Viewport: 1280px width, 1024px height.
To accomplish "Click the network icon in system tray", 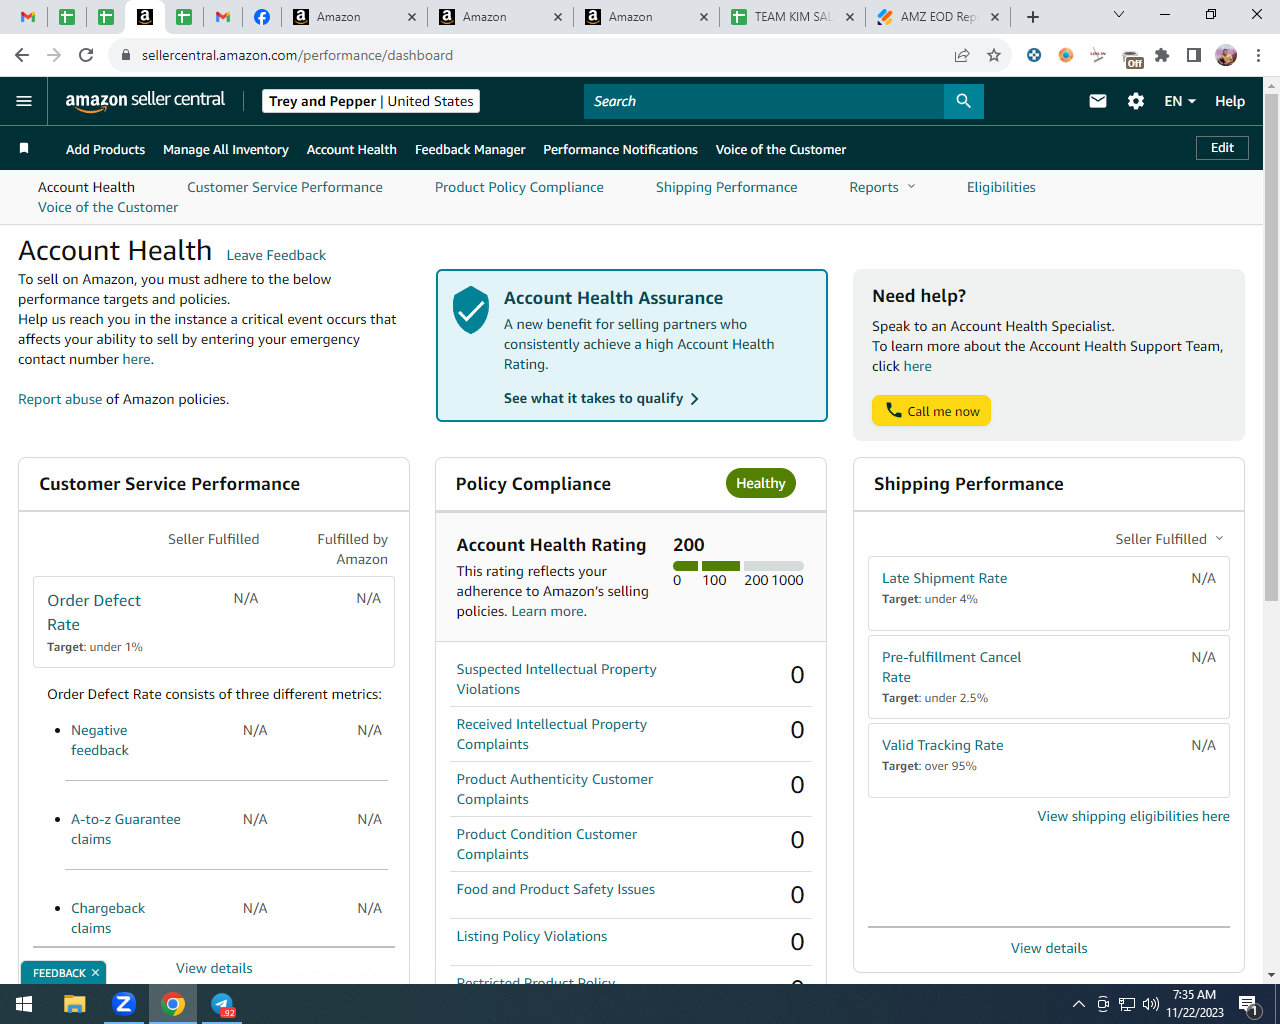I will click(x=1127, y=1004).
